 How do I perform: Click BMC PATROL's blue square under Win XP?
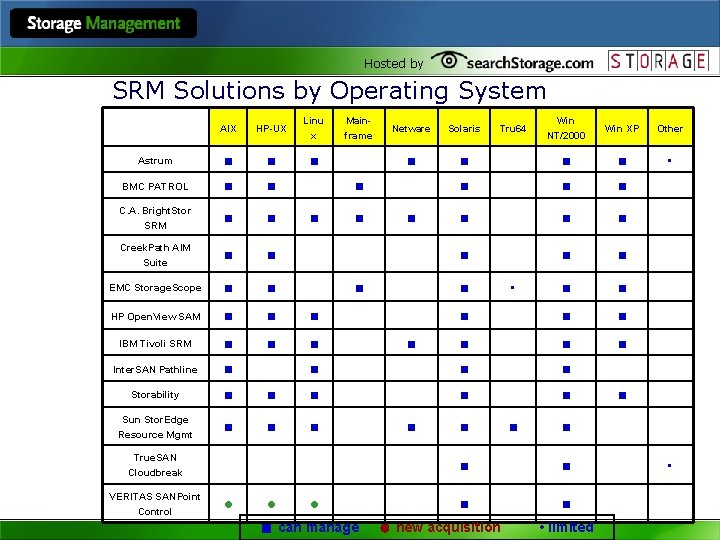point(622,186)
